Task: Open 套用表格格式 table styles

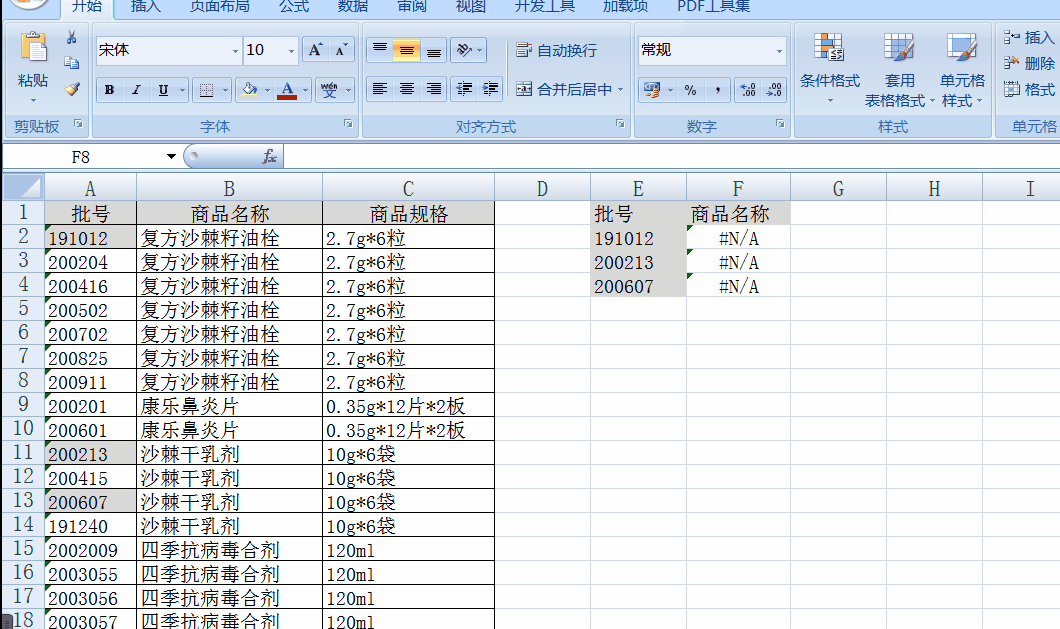Action: [x=900, y=69]
